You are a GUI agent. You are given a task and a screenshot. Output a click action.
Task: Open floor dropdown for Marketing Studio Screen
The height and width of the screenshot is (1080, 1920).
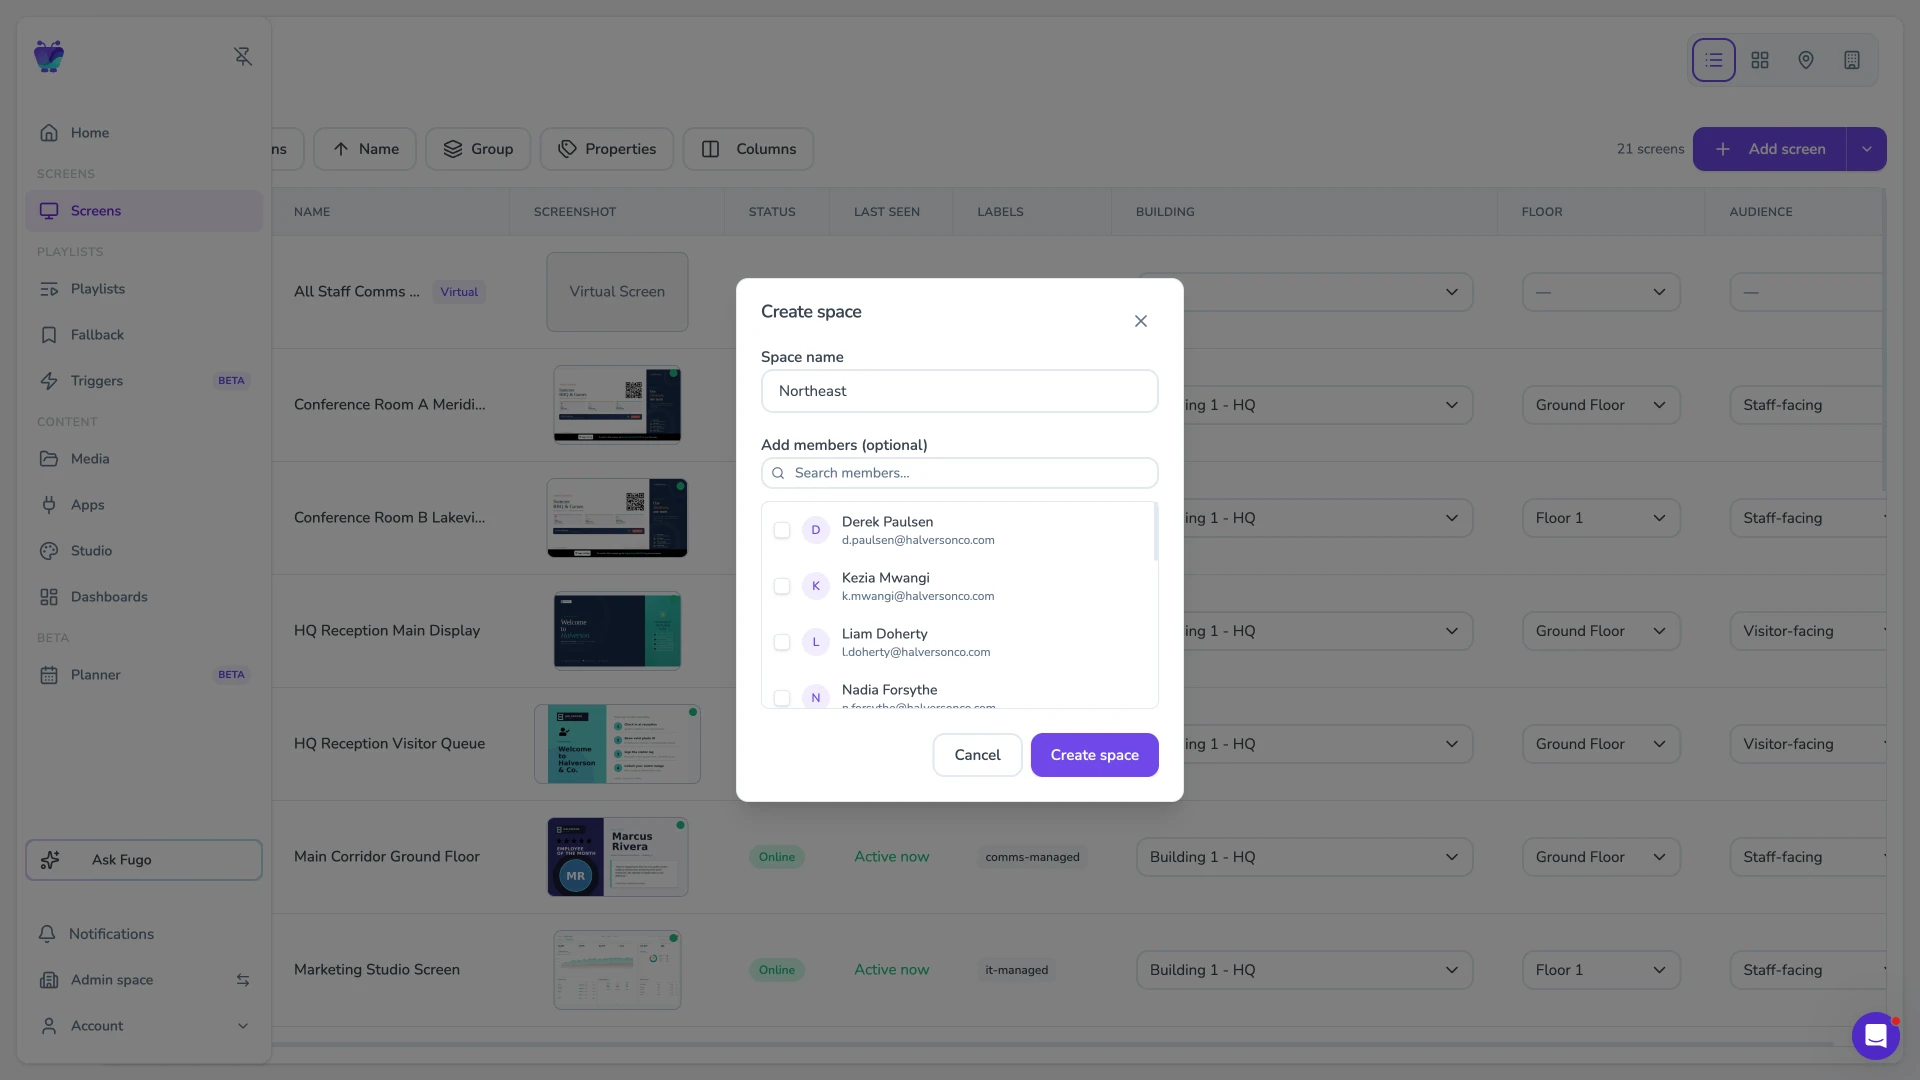(x=1601, y=970)
